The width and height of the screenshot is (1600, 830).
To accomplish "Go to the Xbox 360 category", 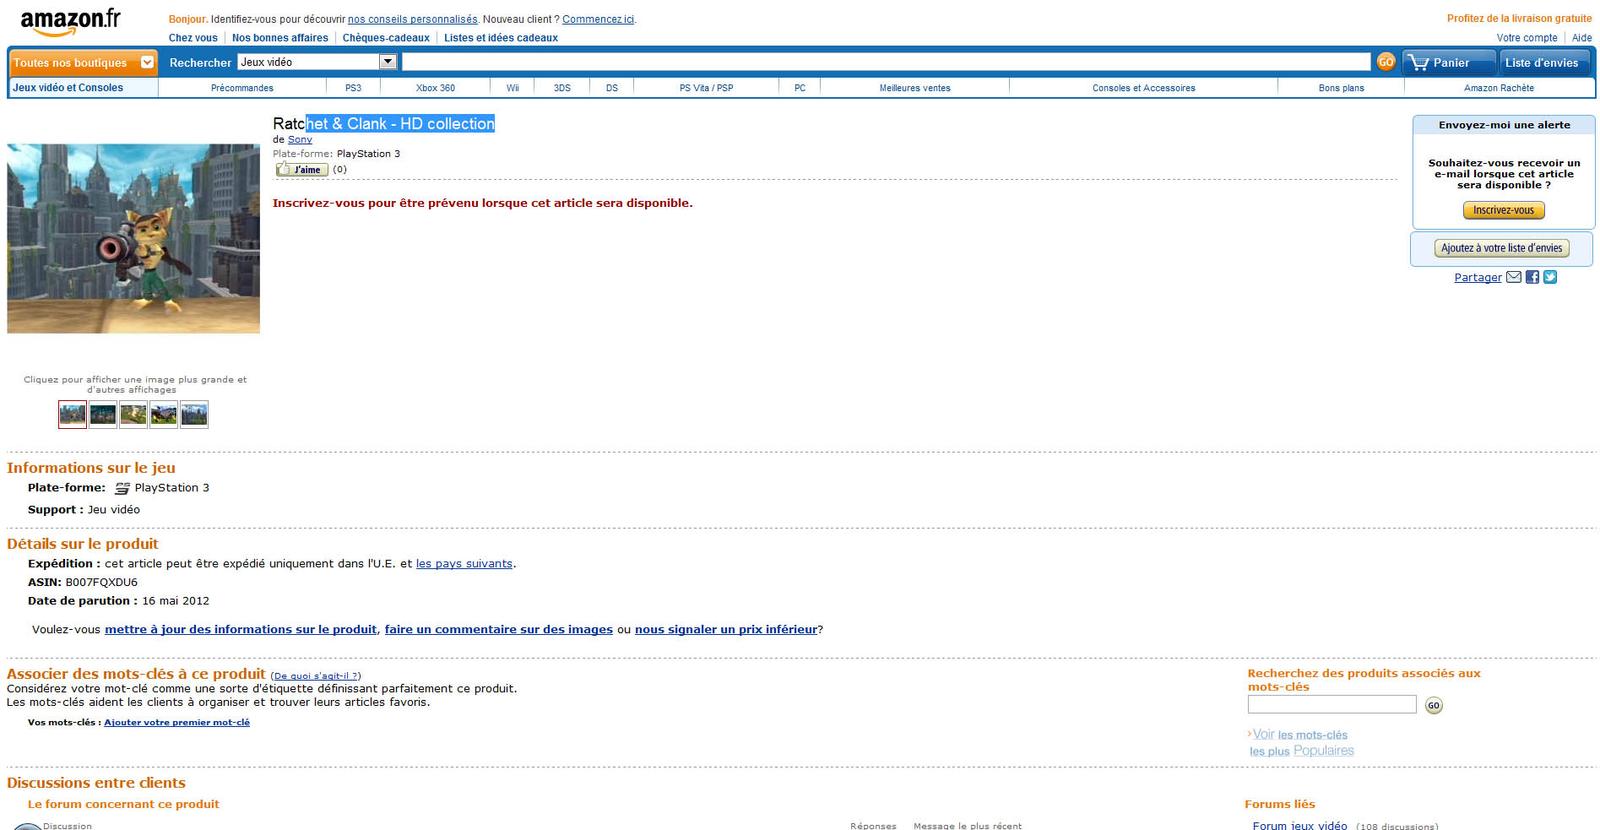I will pyautogui.click(x=435, y=88).
